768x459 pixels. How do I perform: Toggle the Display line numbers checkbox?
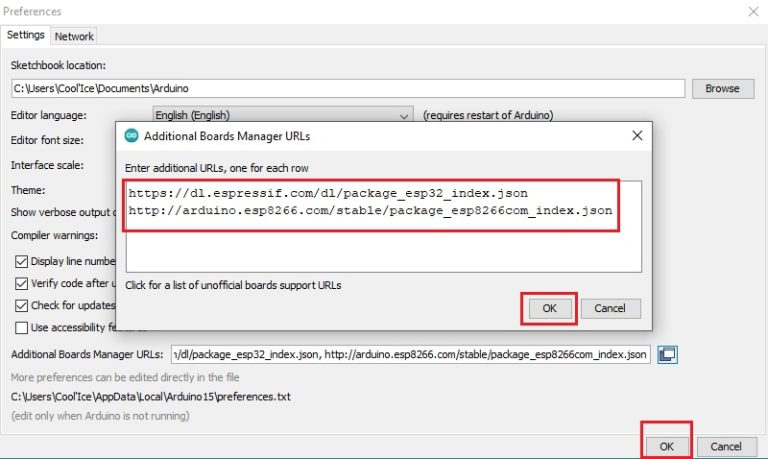22,261
